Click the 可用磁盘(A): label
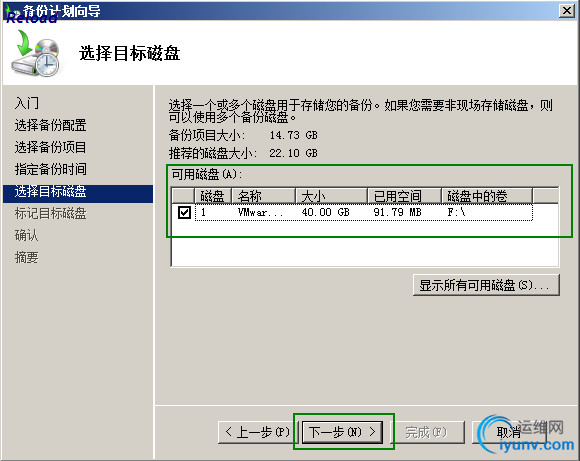580x461 pixels. [x=207, y=174]
